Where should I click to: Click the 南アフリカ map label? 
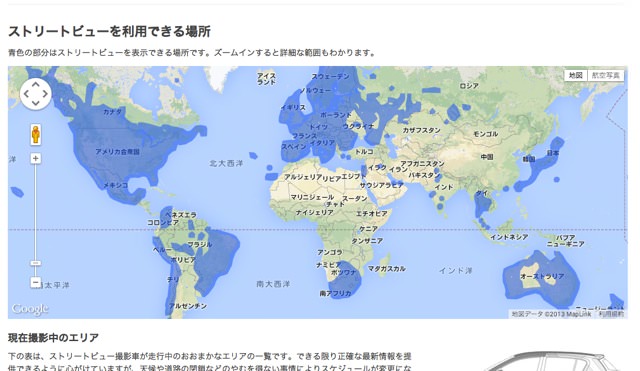pyautogui.click(x=336, y=293)
